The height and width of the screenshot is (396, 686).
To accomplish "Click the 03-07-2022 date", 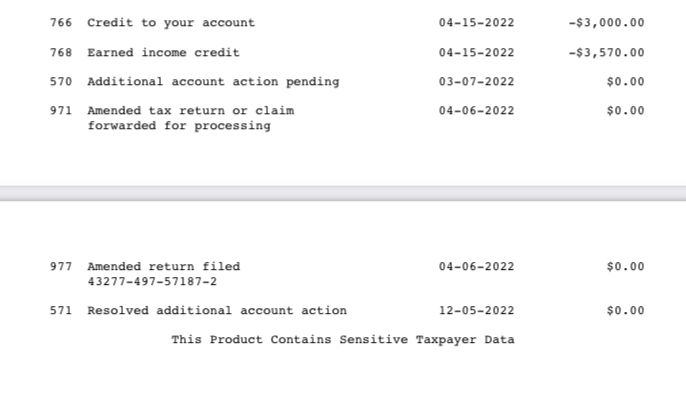I will click(476, 82).
